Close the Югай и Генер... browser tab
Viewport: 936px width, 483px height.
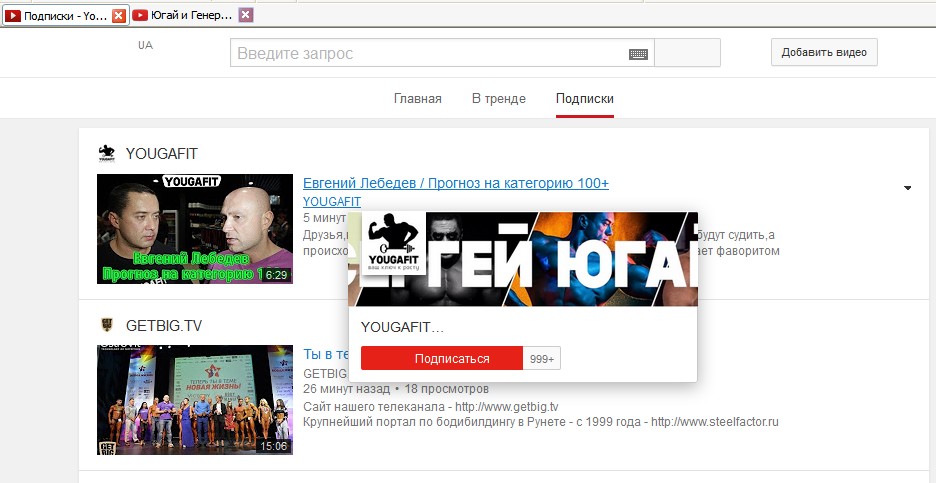246,15
